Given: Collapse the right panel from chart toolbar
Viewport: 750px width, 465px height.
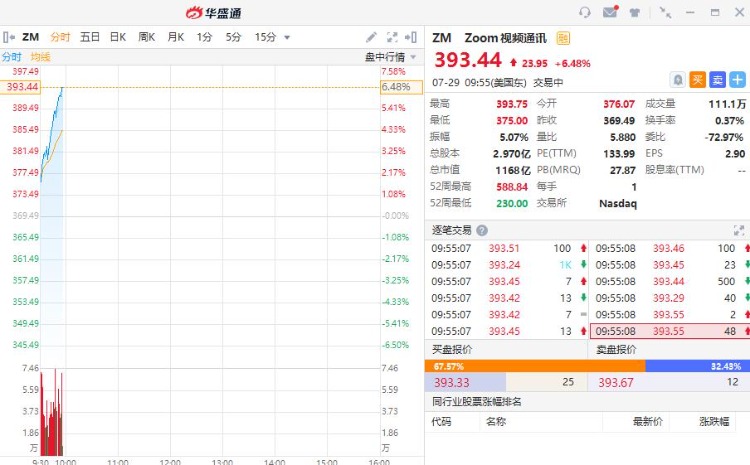Looking at the screenshot, I should 411,37.
